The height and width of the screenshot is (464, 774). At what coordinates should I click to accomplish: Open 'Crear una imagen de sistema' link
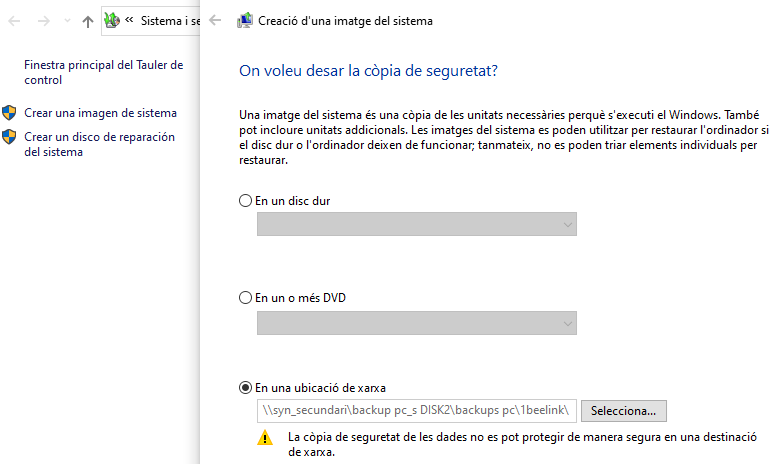100,113
